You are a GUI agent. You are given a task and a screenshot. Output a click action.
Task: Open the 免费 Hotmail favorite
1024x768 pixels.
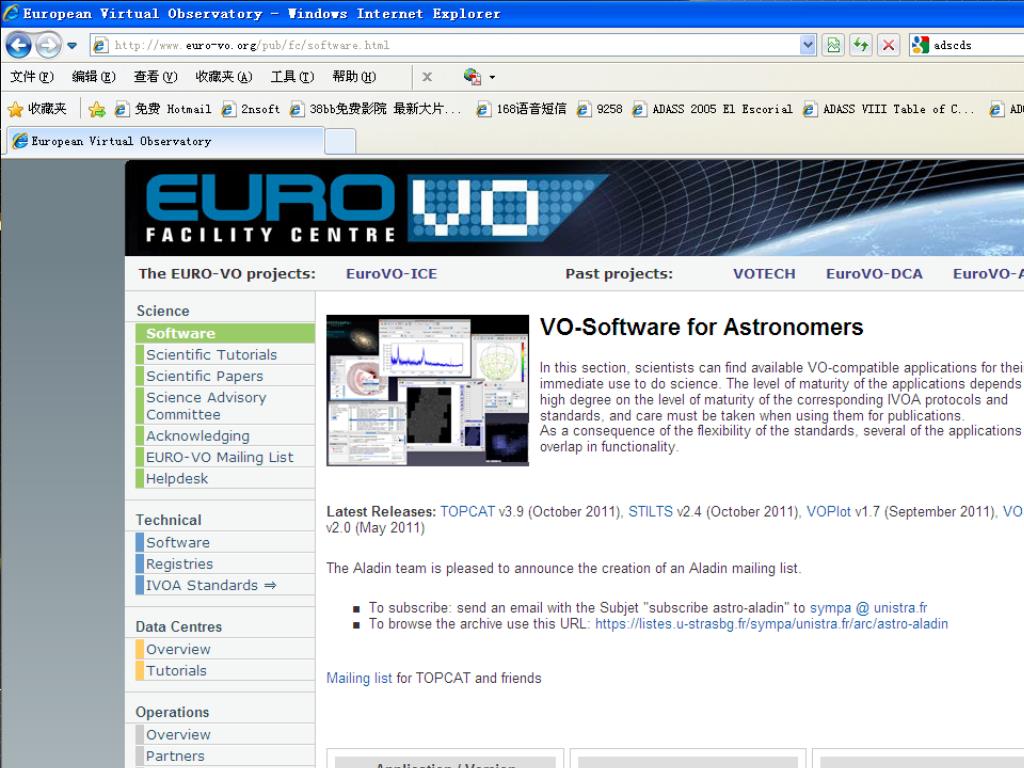pyautogui.click(x=163, y=109)
